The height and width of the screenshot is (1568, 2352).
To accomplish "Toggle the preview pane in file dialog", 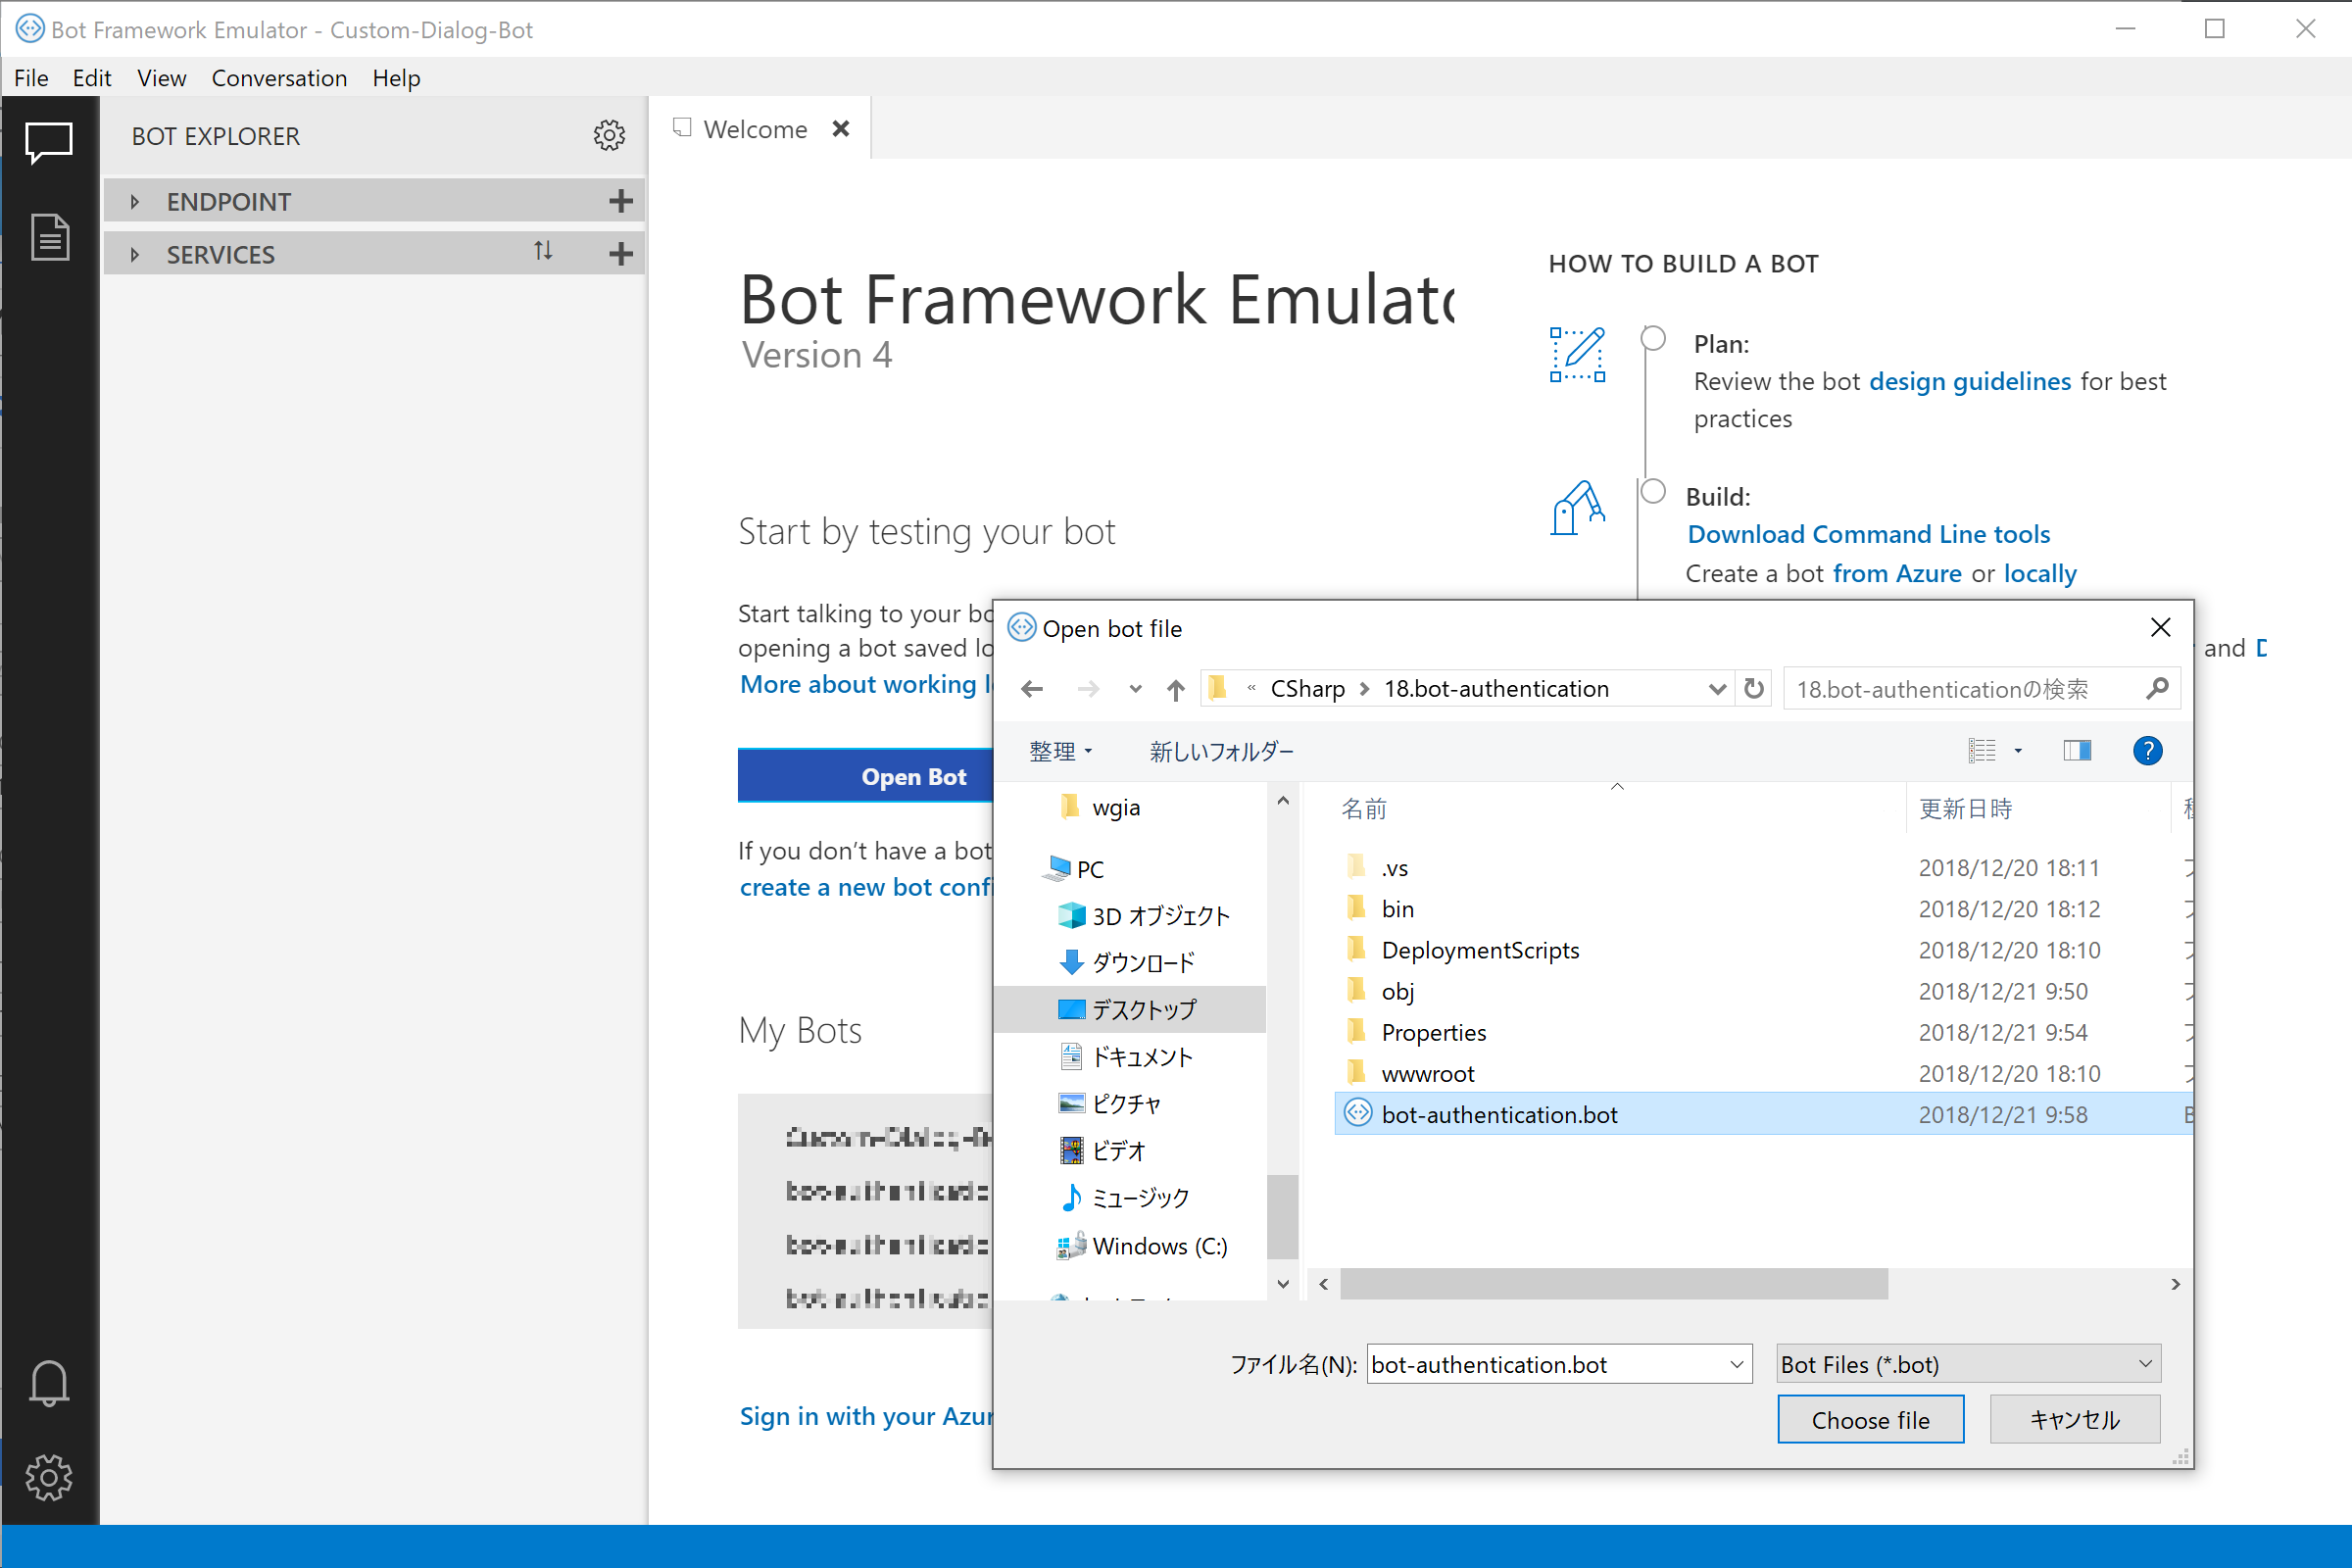I will click(x=2076, y=751).
